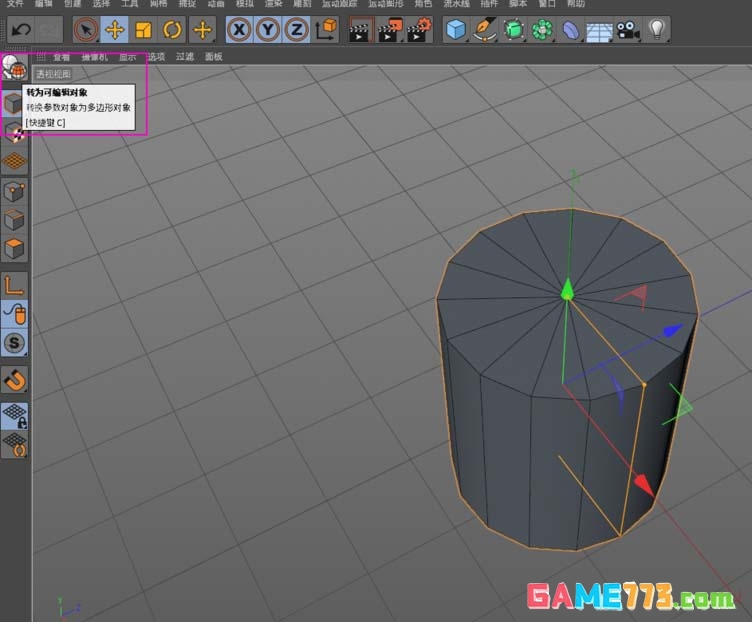Toggle Viewport Solo S icon
Screen dimensions: 752x622
14,343
